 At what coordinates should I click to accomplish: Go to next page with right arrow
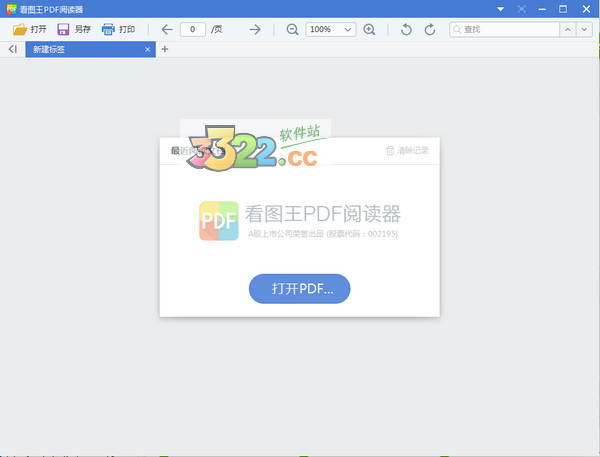[x=255, y=29]
